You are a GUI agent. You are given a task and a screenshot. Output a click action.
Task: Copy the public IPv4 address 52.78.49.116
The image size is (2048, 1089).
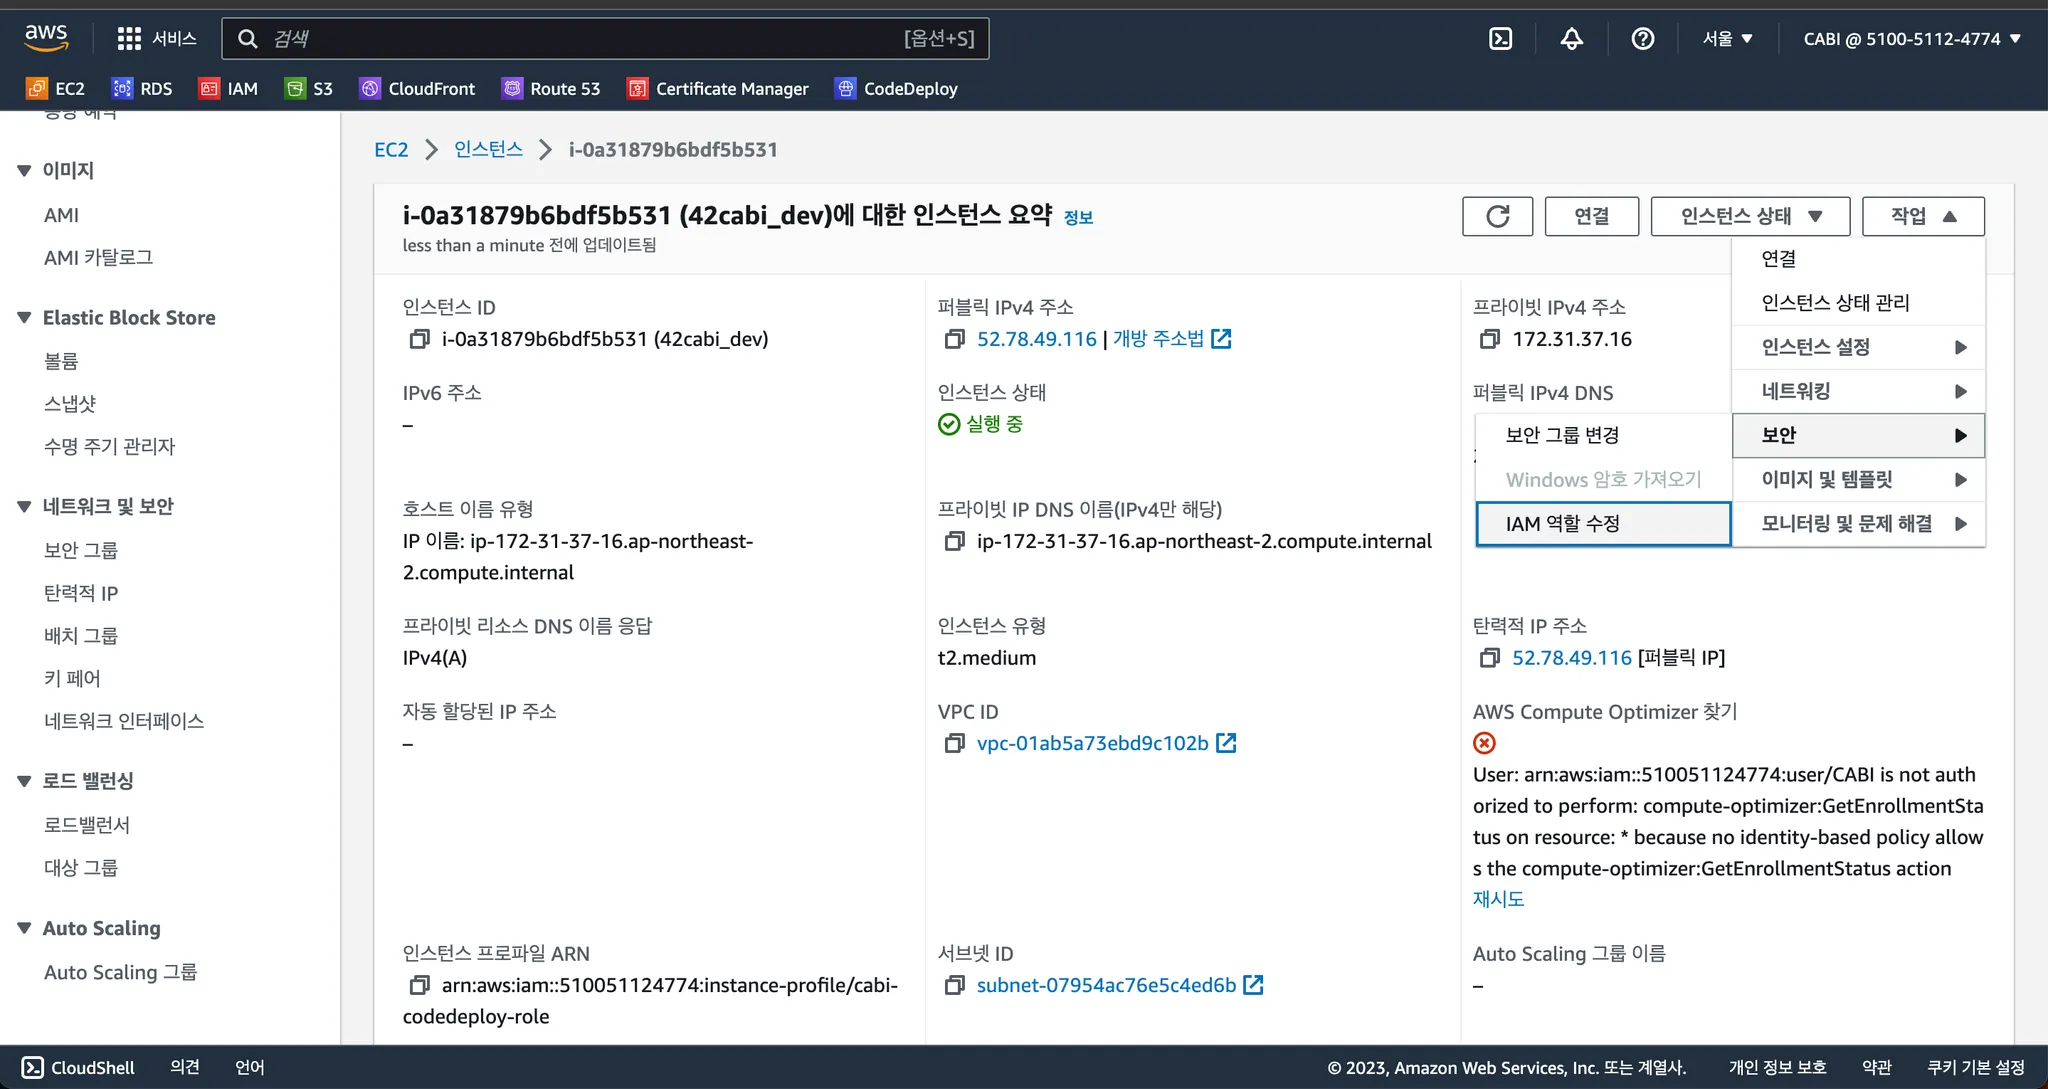coord(954,340)
